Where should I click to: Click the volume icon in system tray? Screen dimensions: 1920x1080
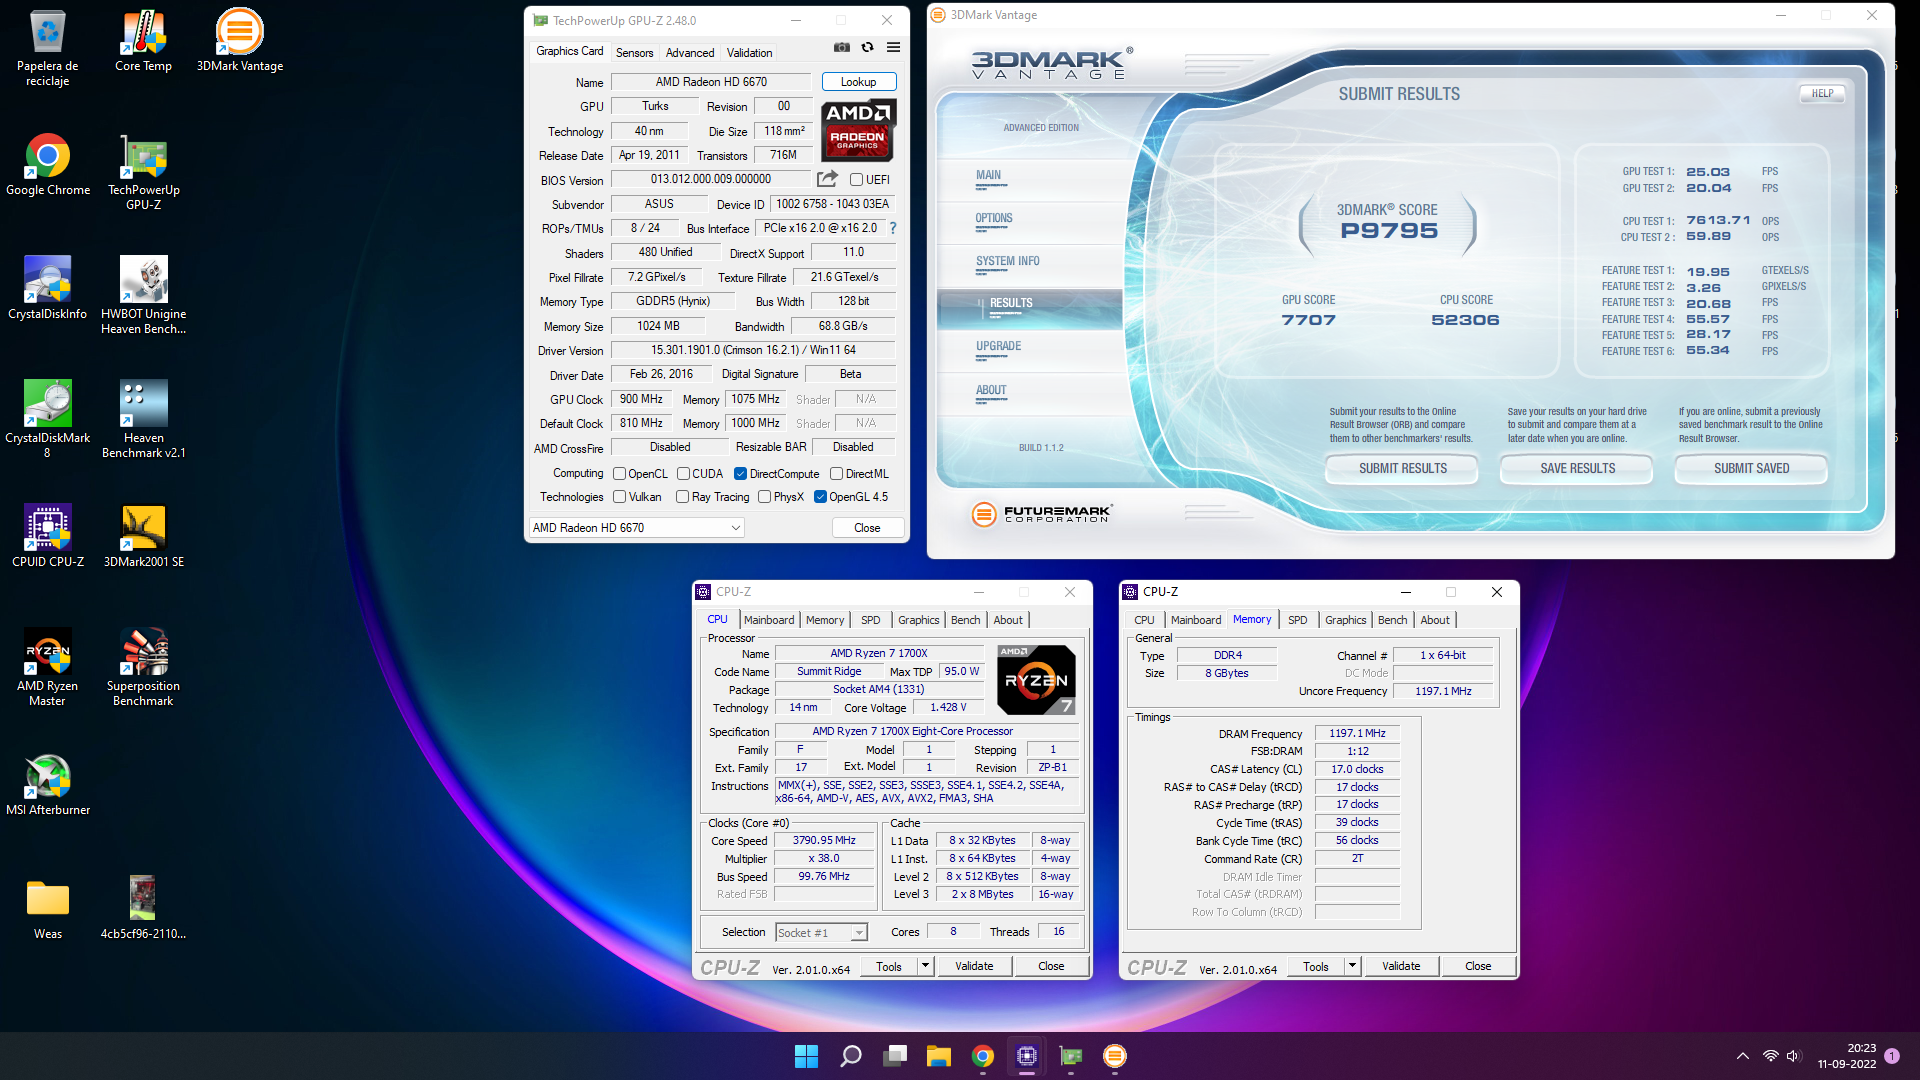point(1793,1056)
